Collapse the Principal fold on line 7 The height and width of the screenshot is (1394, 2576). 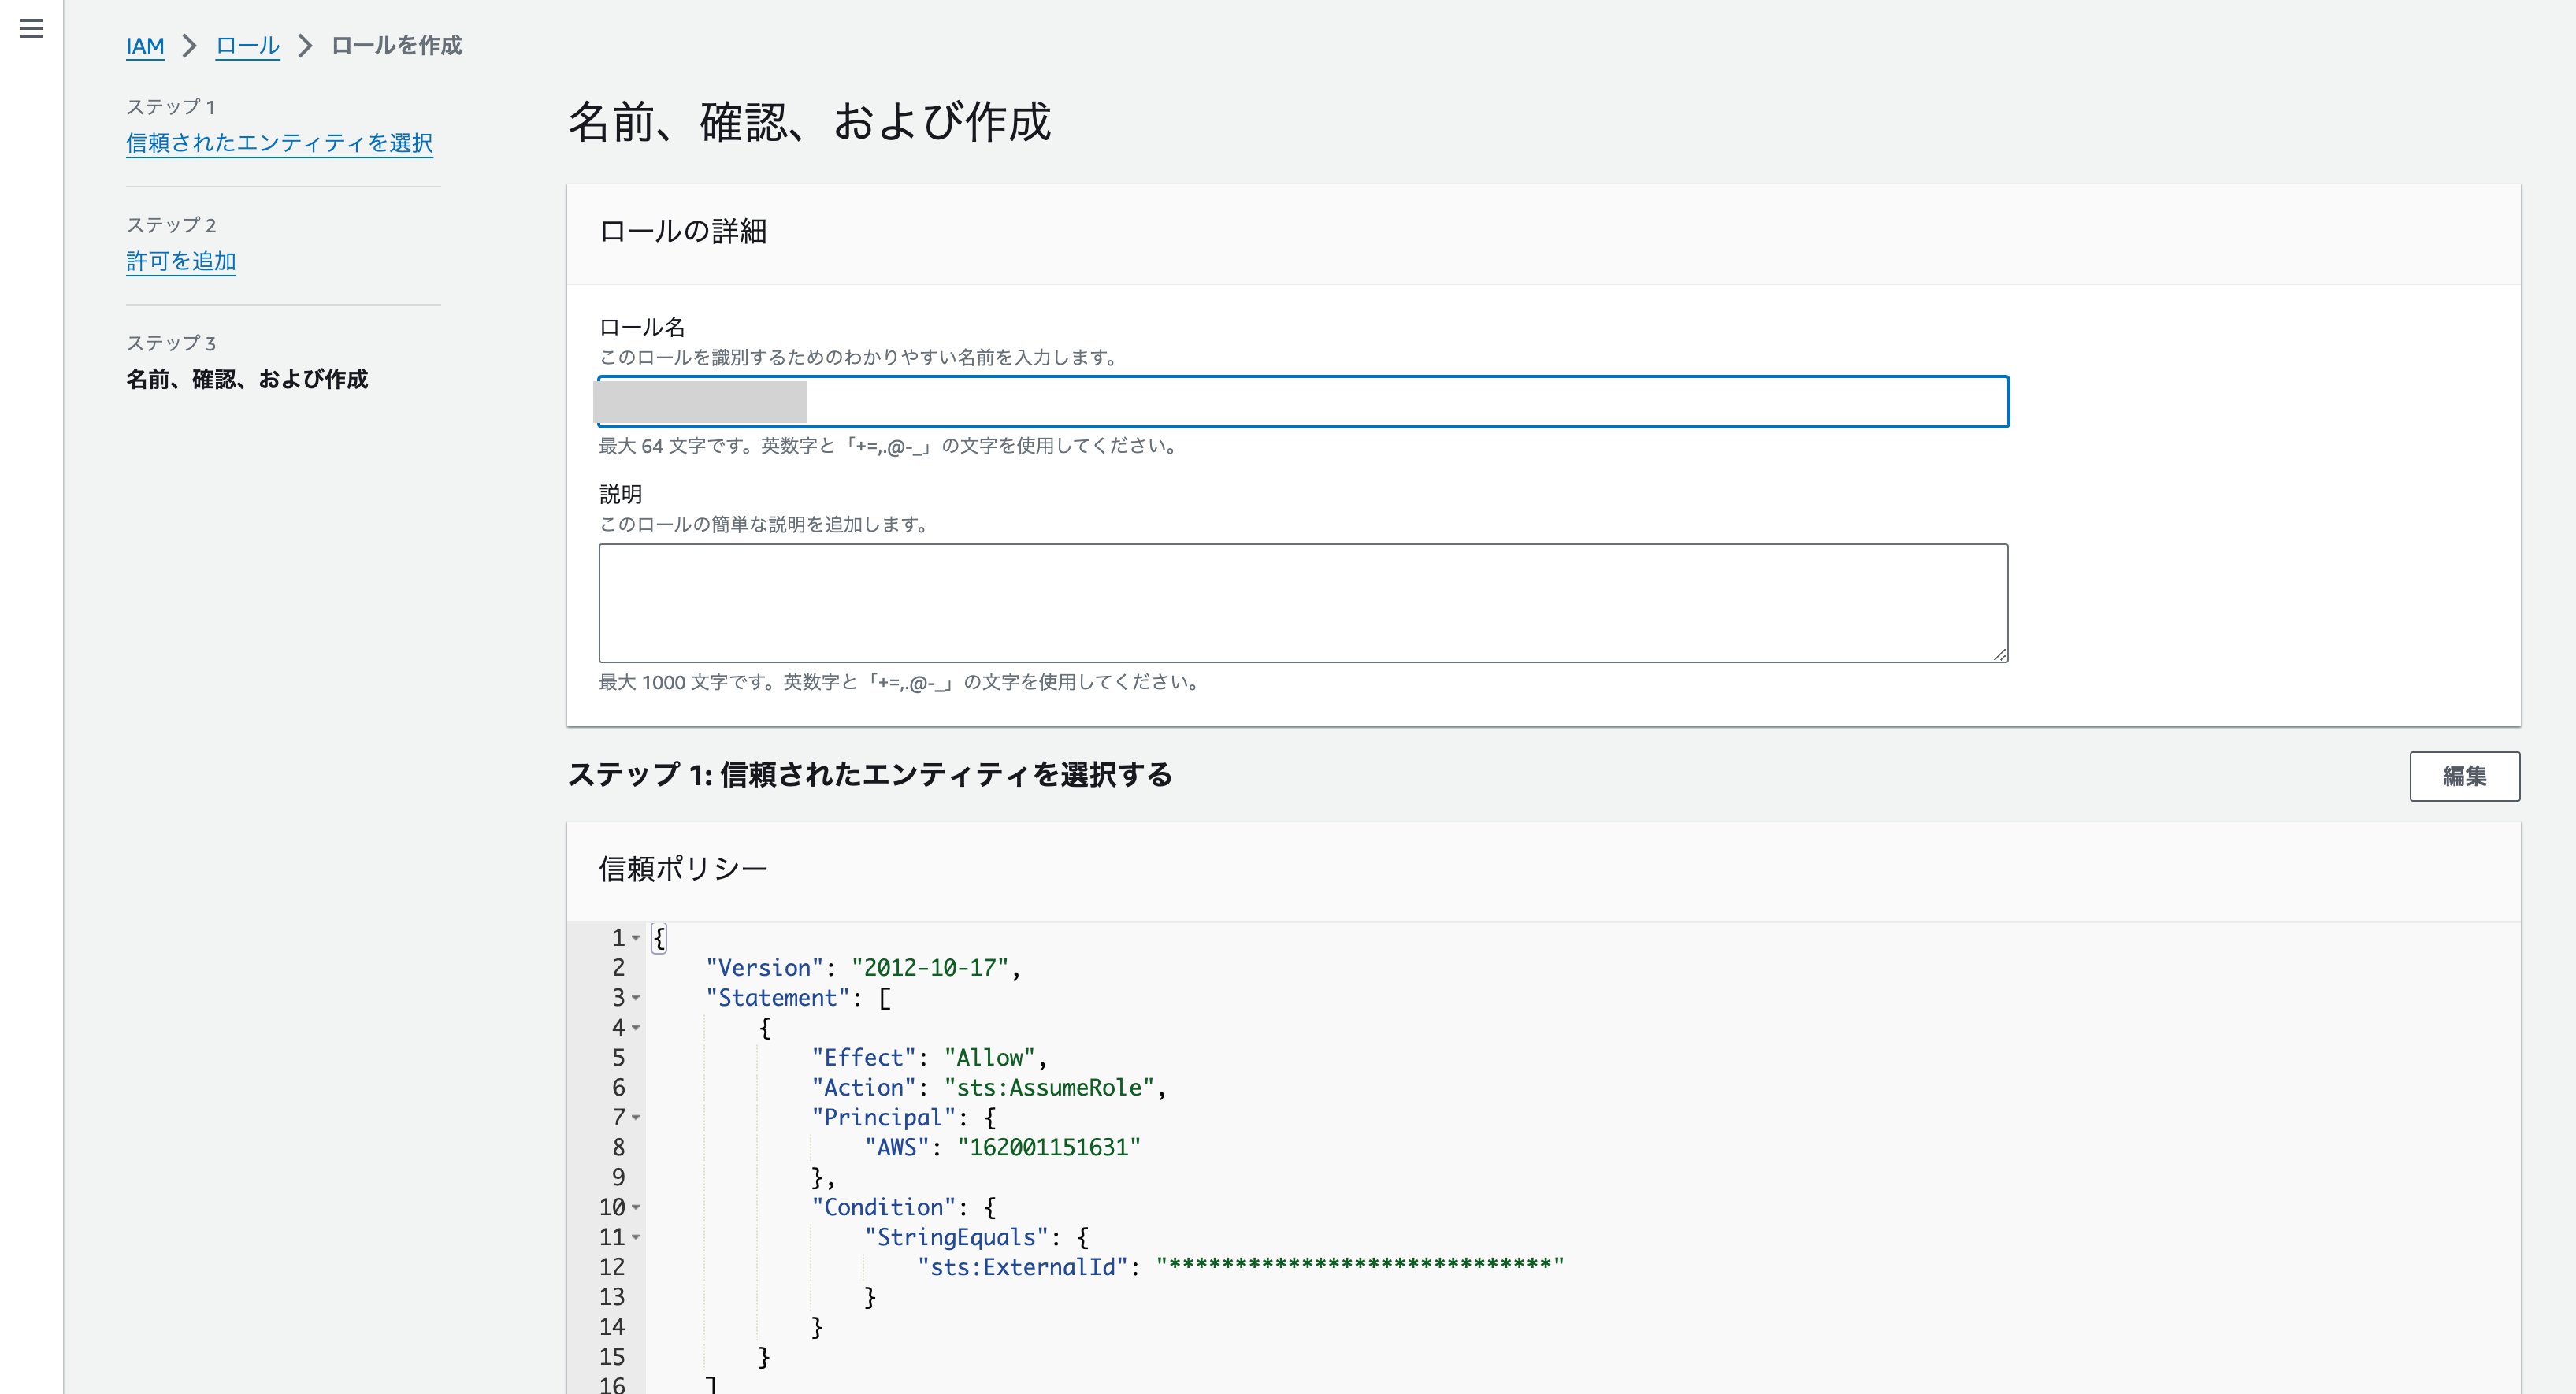[x=636, y=1118]
